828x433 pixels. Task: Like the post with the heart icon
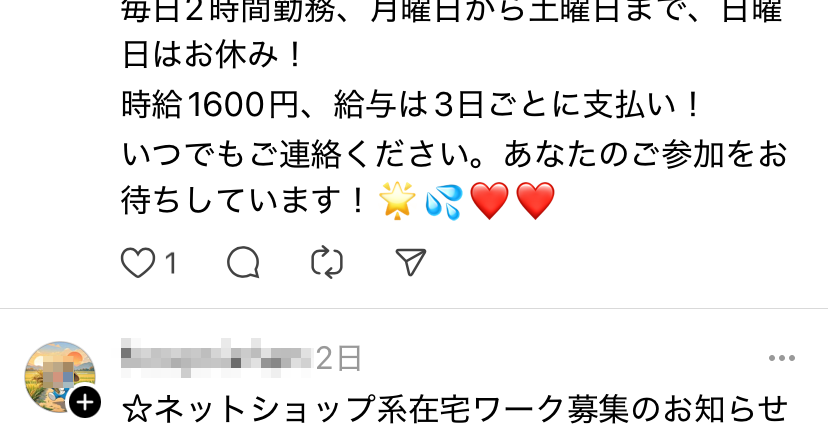(x=138, y=262)
